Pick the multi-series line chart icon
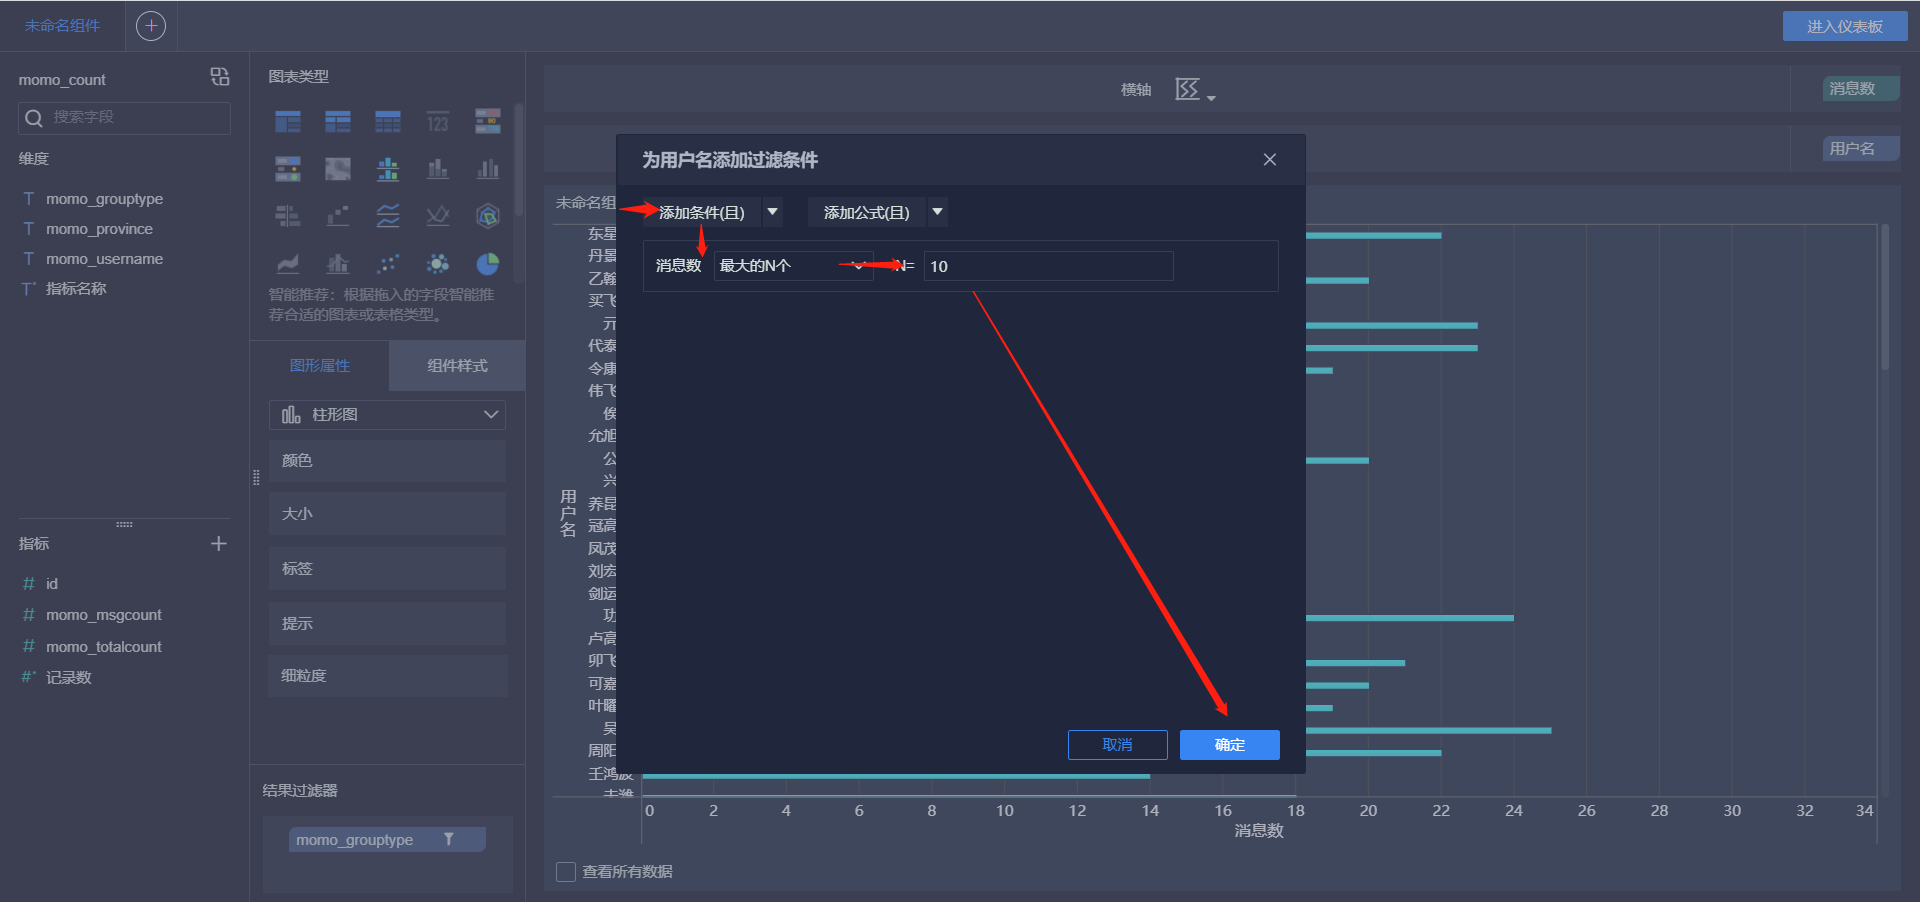1920x902 pixels. (x=438, y=216)
